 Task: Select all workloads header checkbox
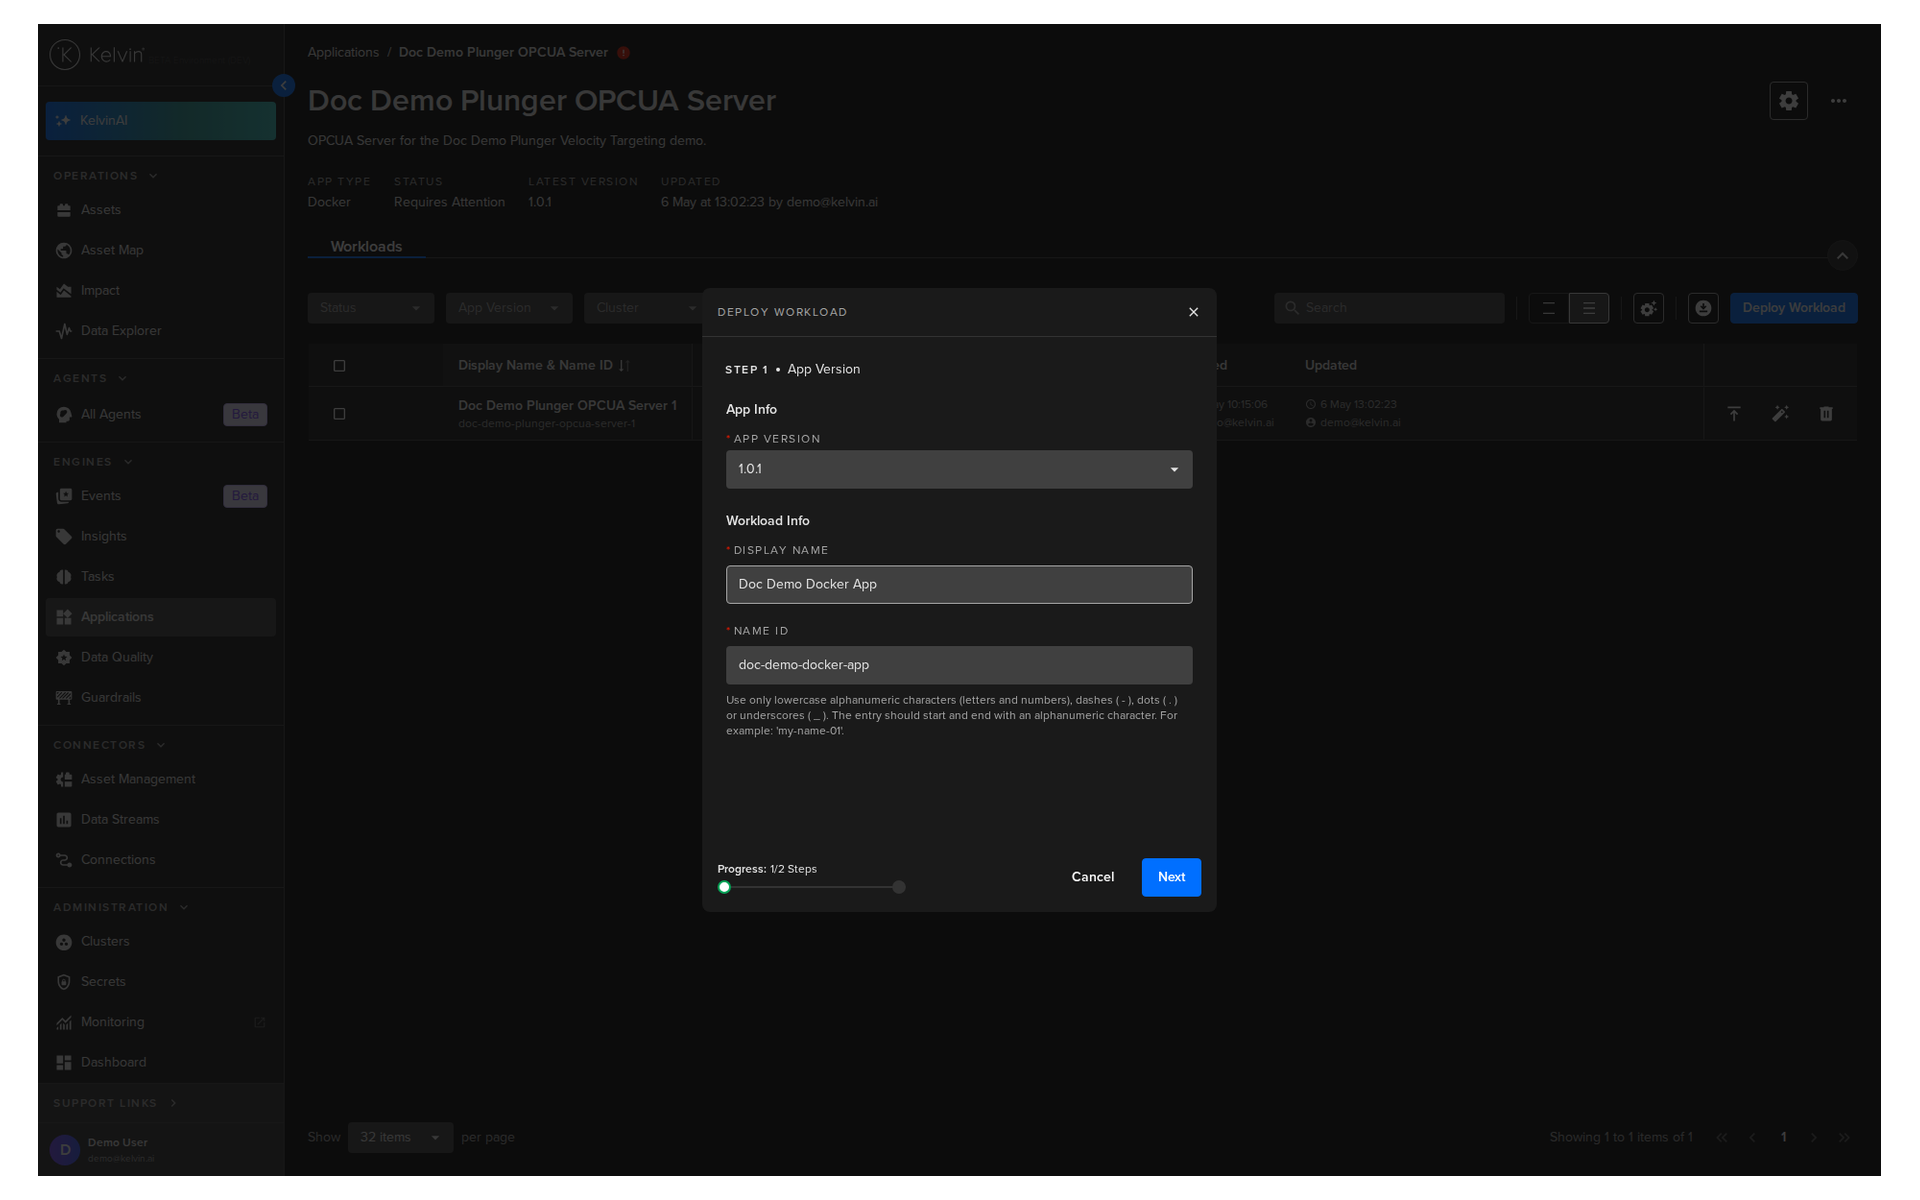(339, 366)
